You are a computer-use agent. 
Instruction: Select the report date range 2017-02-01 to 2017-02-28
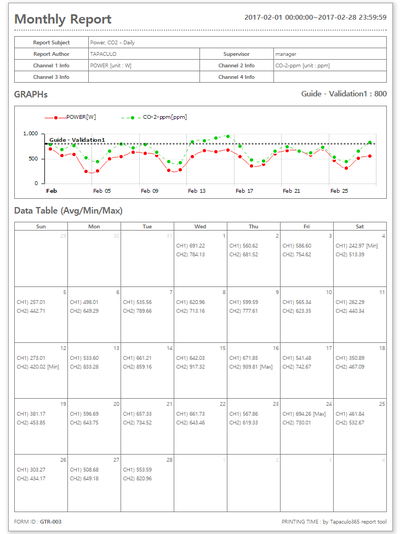click(x=315, y=17)
